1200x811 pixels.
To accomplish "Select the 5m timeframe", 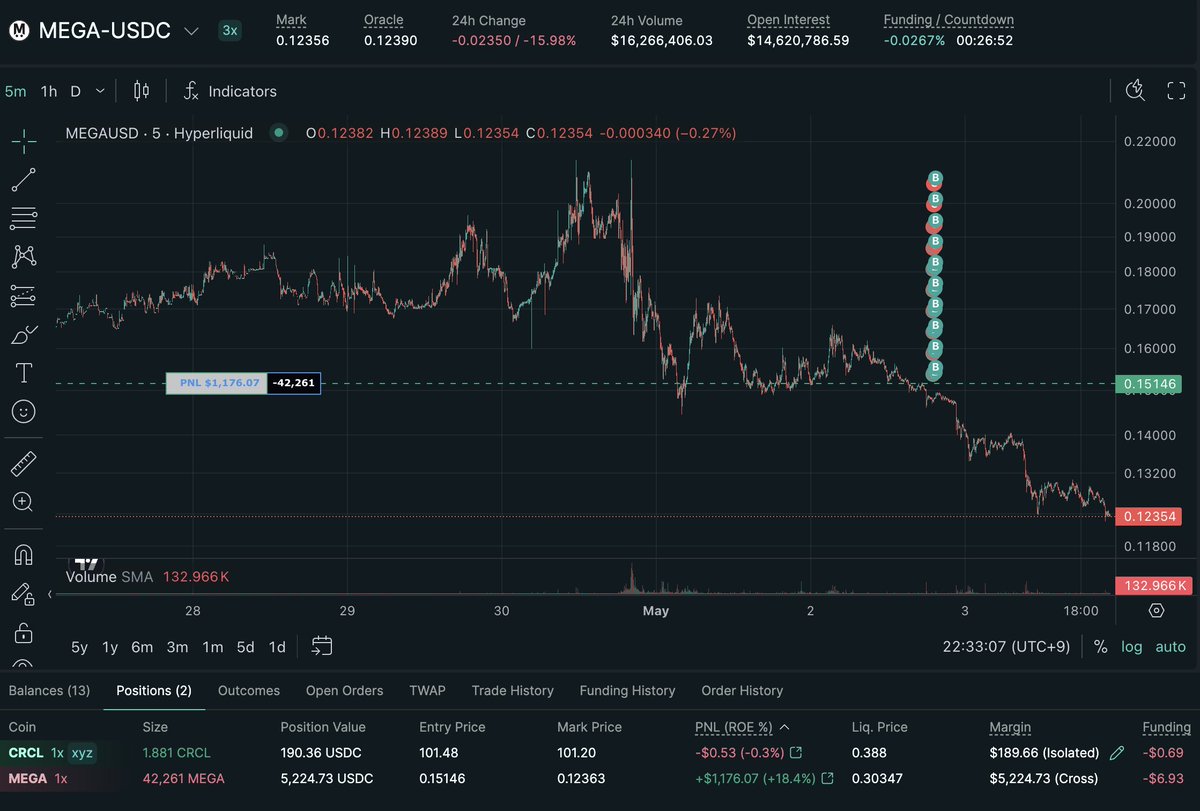I will click(16, 91).
